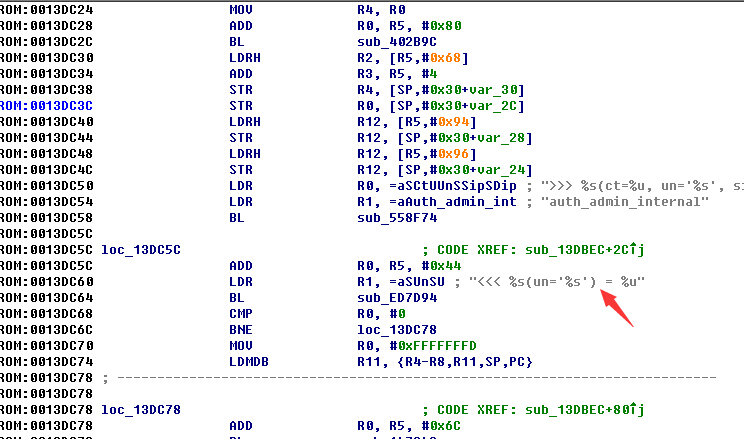Viewport: 744px width, 439px height.
Task: Click the var_24 stack variable
Action: tap(501, 170)
